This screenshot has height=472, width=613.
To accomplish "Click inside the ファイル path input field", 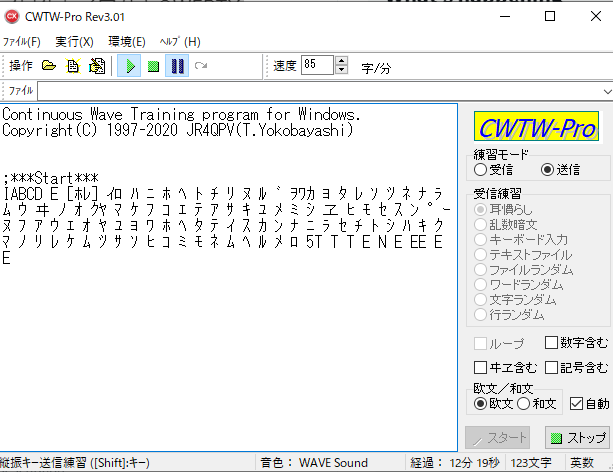I will pyautogui.click(x=320, y=92).
